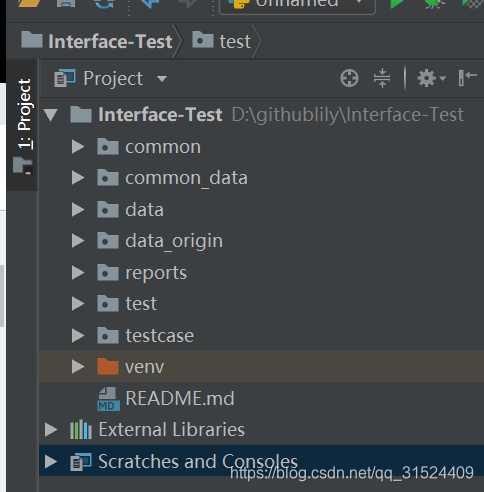Click the green Debug bug icon

pyautogui.click(x=434, y=4)
